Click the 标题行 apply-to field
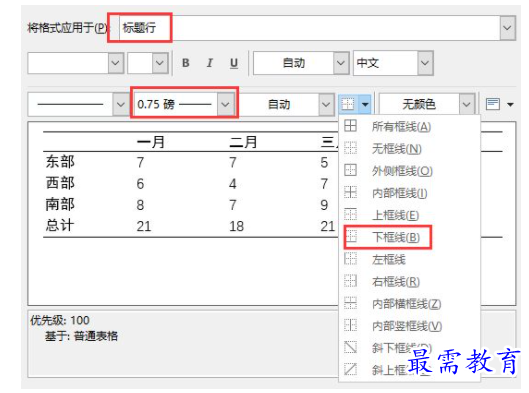 pyautogui.click(x=309, y=28)
